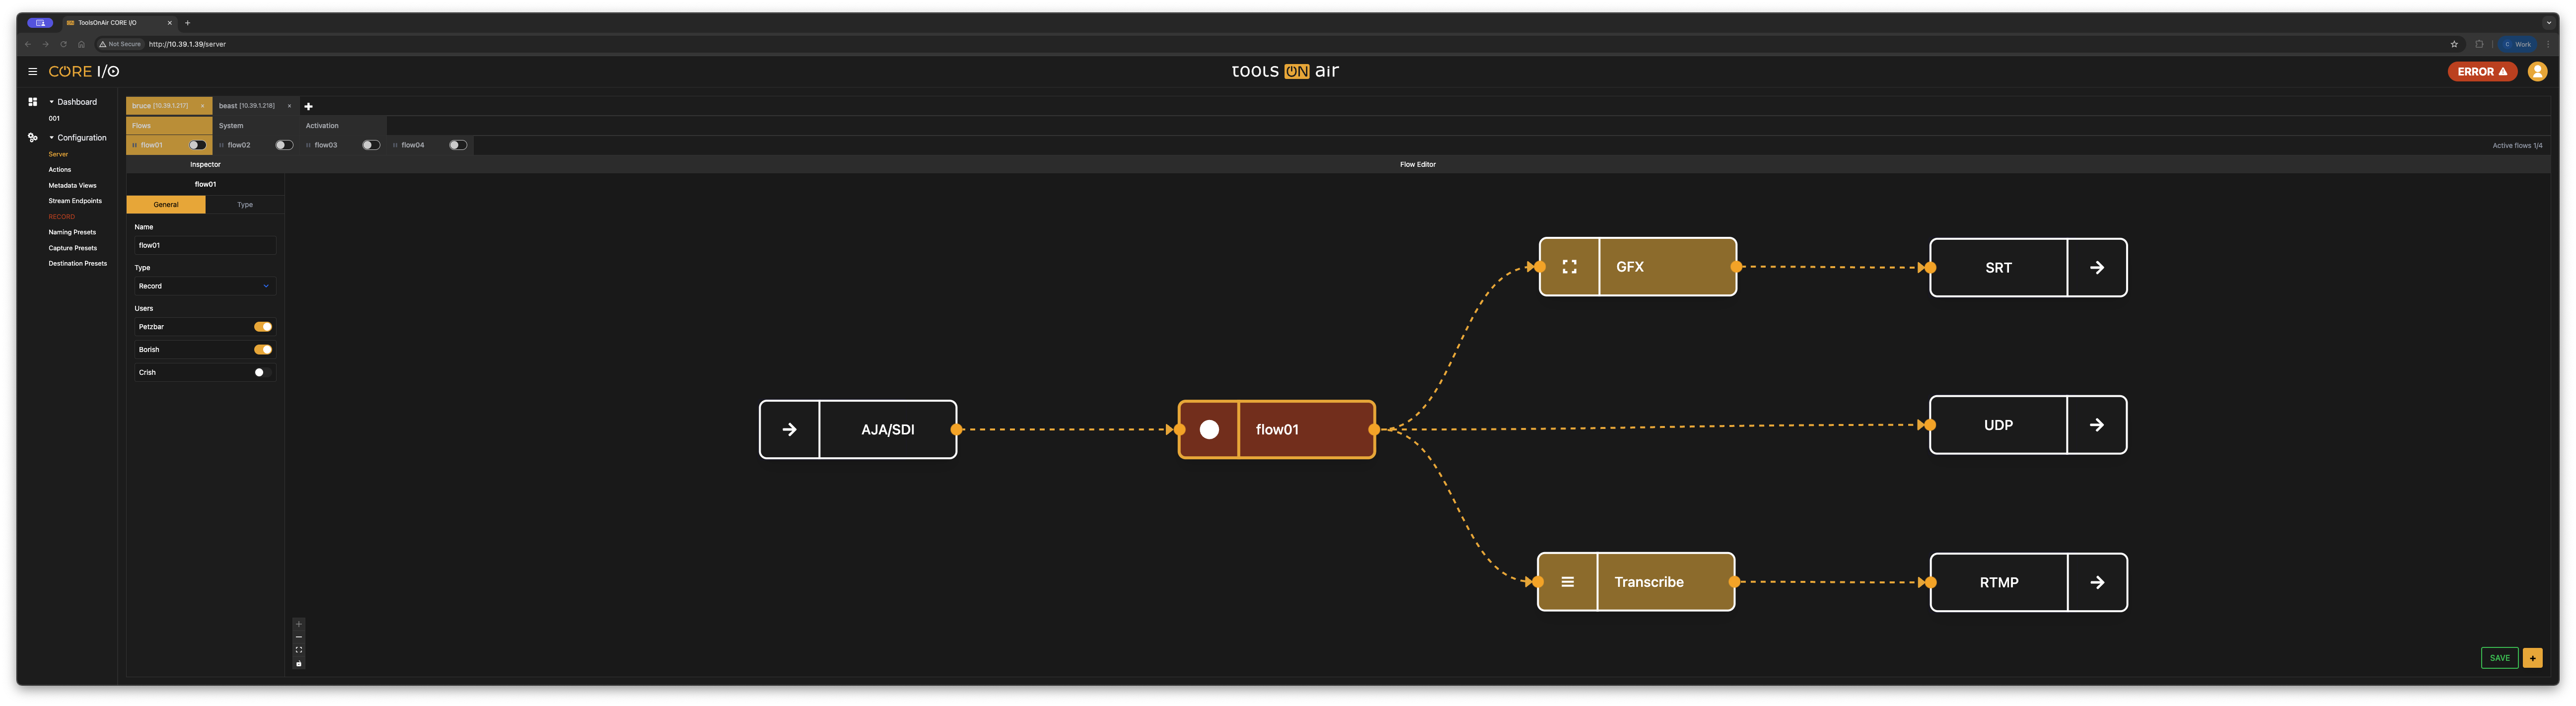Viewport: 2576px width, 706px height.
Task: Open the Destination Presets link
Action: coord(77,264)
